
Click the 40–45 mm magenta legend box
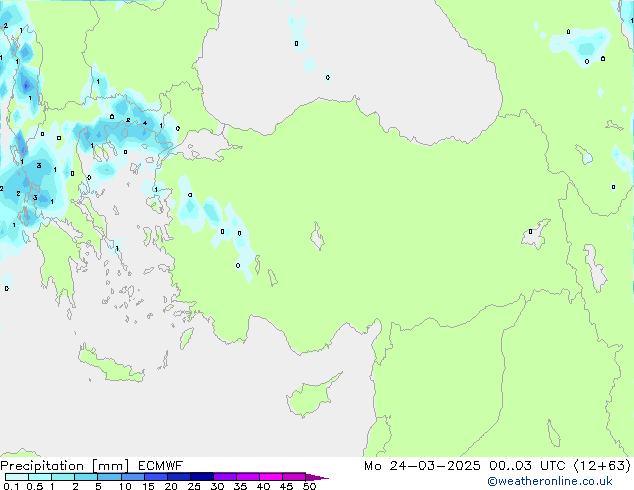[x=271, y=477]
